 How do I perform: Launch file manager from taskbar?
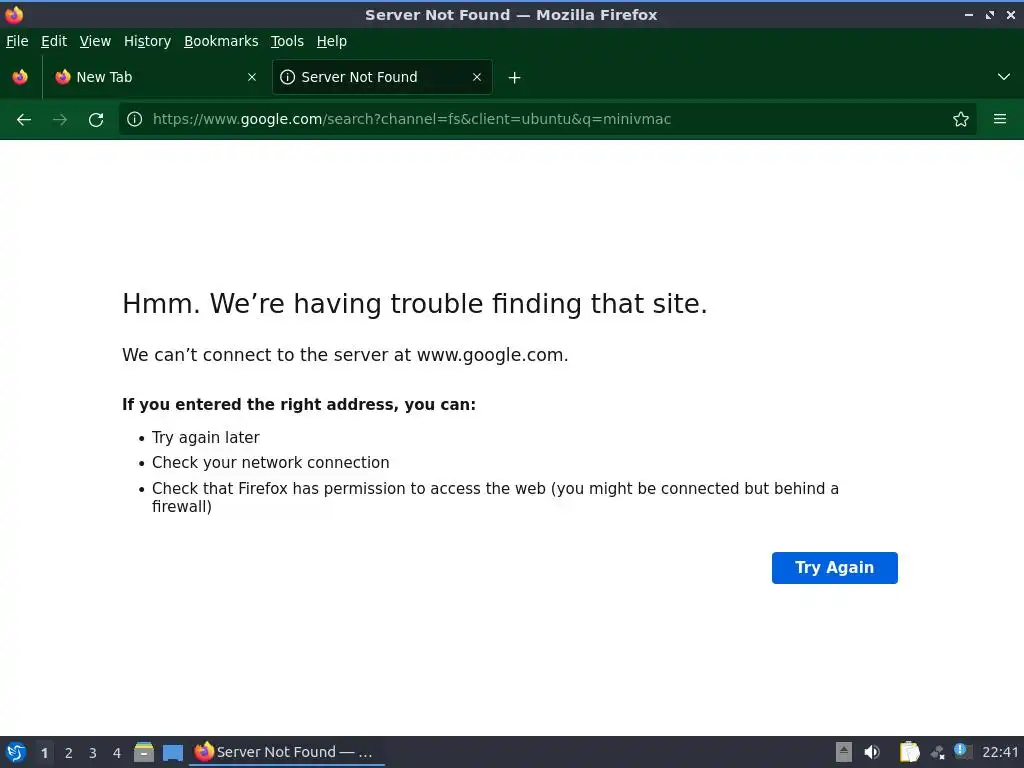click(144, 752)
